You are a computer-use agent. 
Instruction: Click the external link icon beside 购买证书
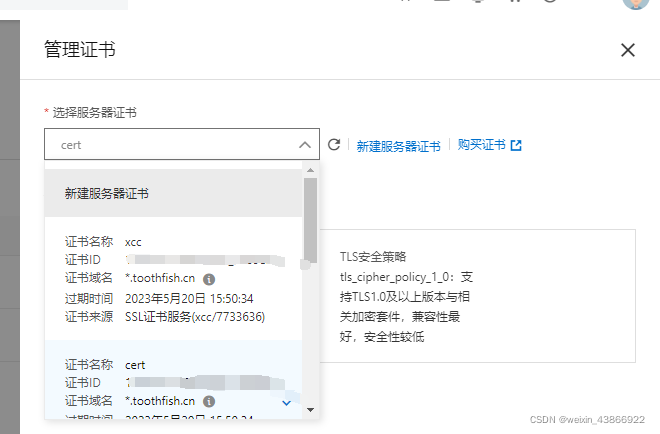516,145
